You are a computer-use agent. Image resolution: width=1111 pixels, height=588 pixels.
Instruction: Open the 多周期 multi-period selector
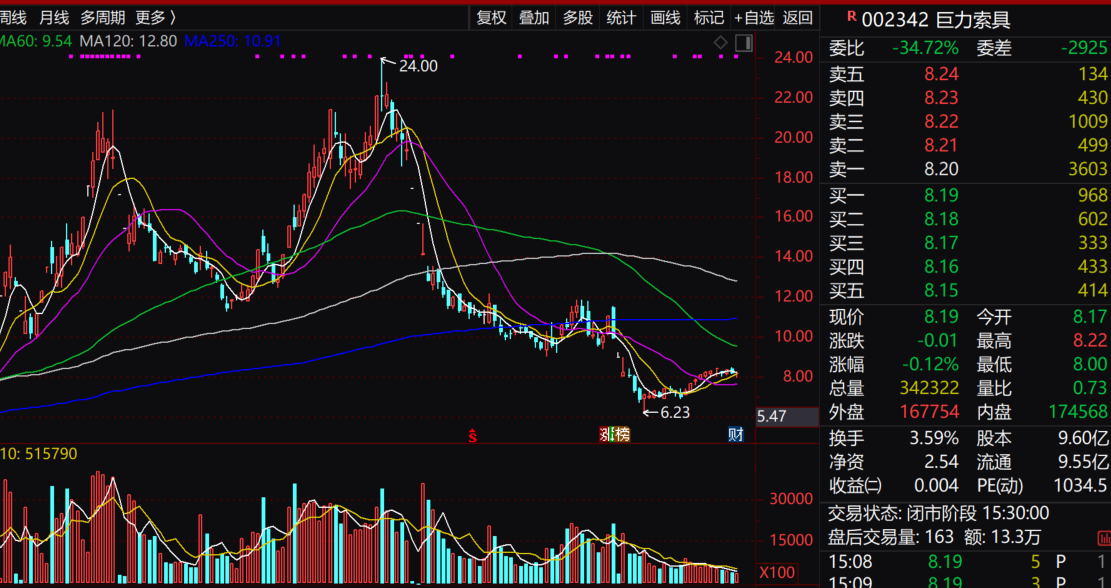103,18
